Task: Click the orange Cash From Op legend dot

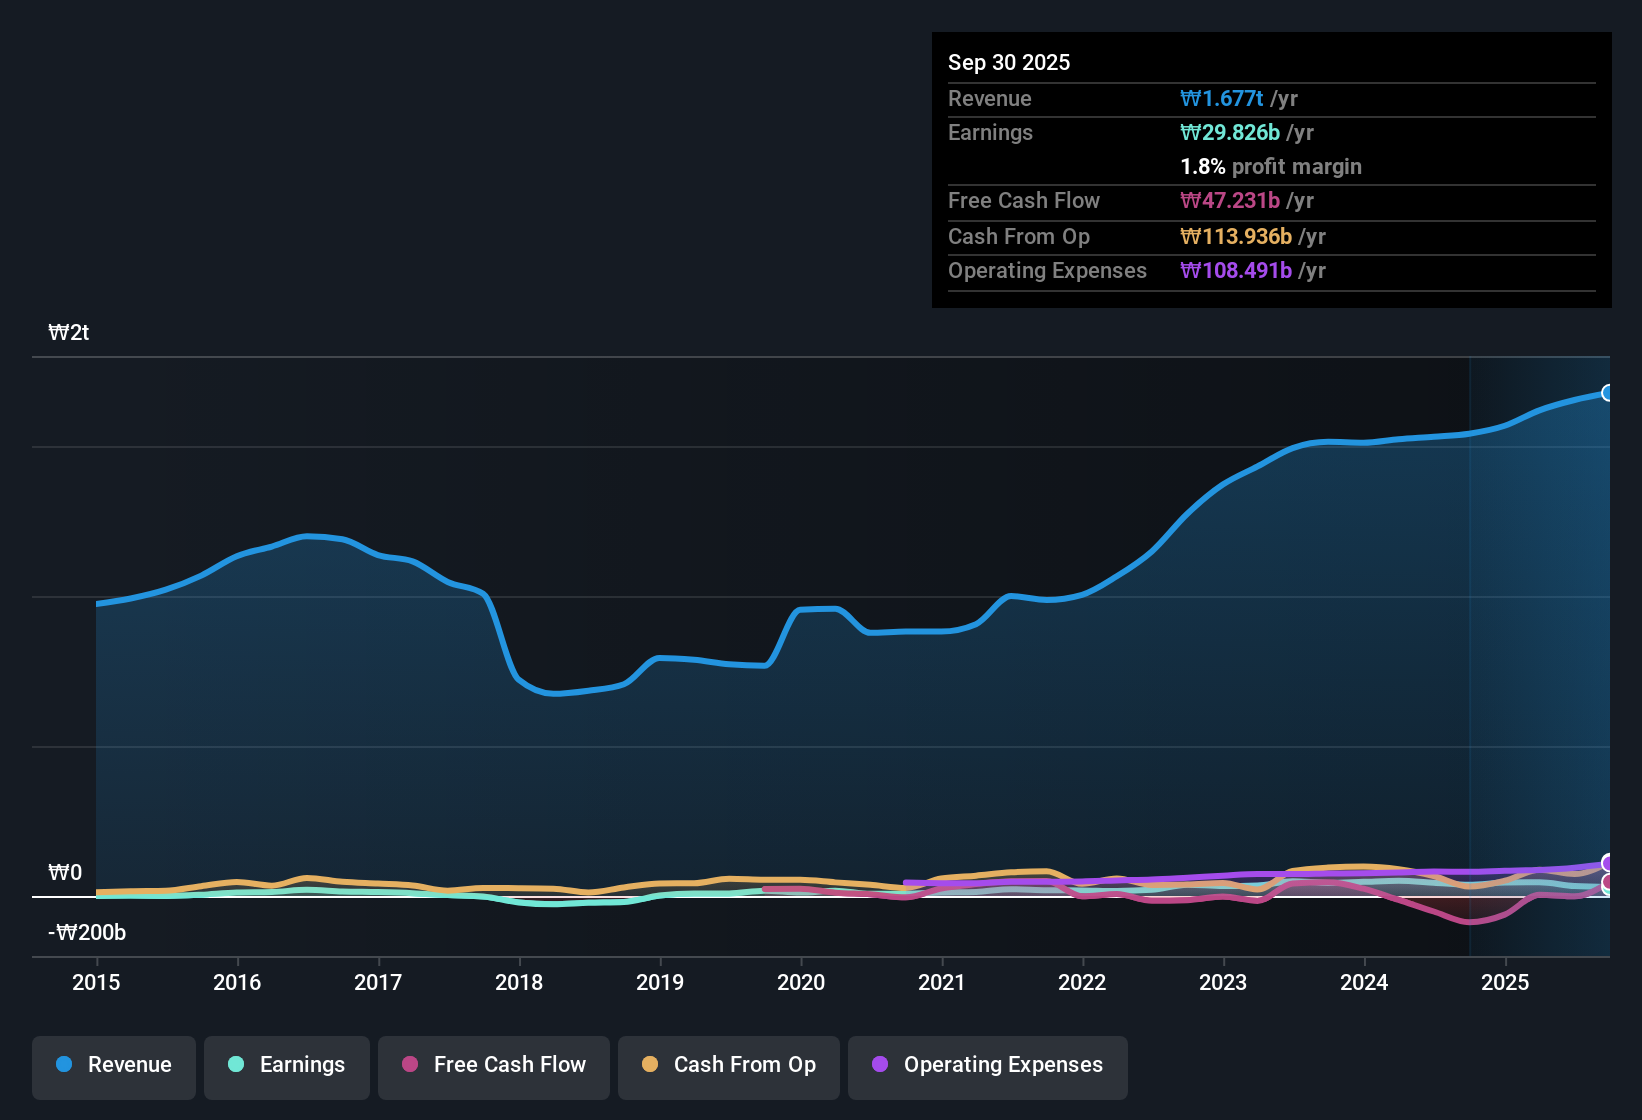Action: click(x=649, y=1065)
